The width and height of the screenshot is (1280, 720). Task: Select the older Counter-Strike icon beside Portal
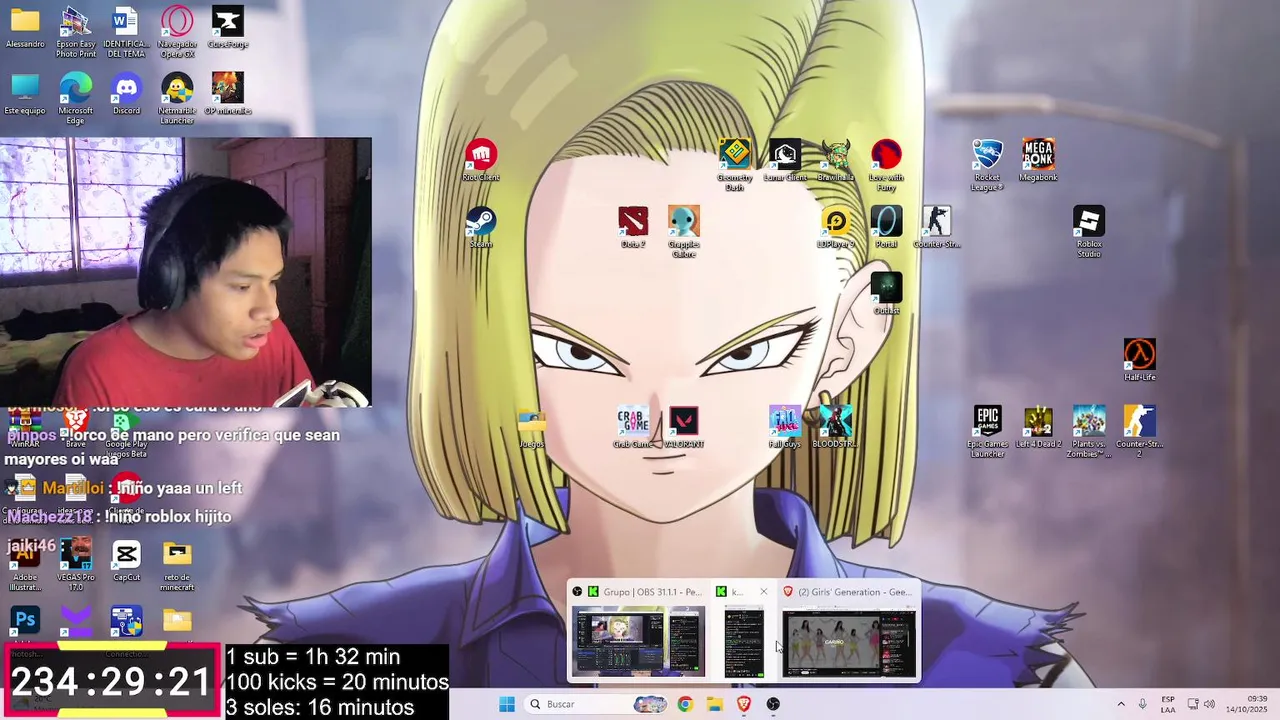[x=936, y=227]
